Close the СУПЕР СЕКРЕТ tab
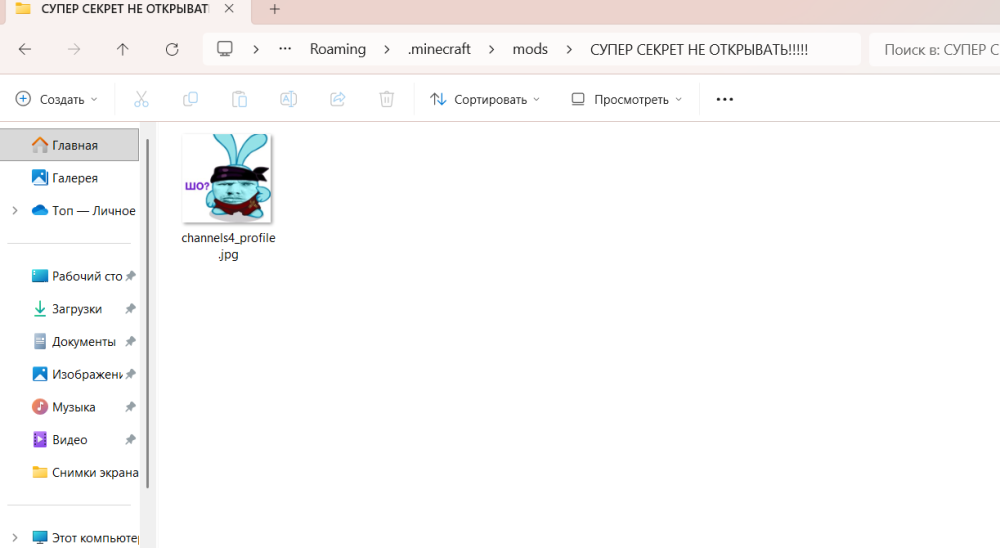 click(229, 9)
